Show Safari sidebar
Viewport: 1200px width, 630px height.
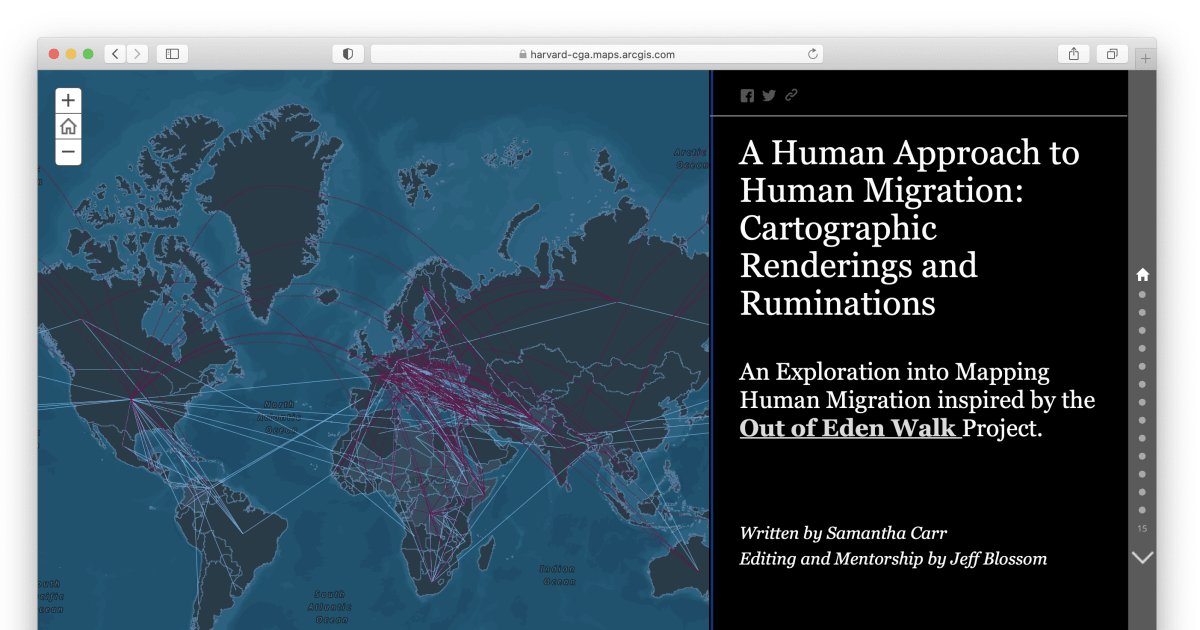pyautogui.click(x=172, y=54)
